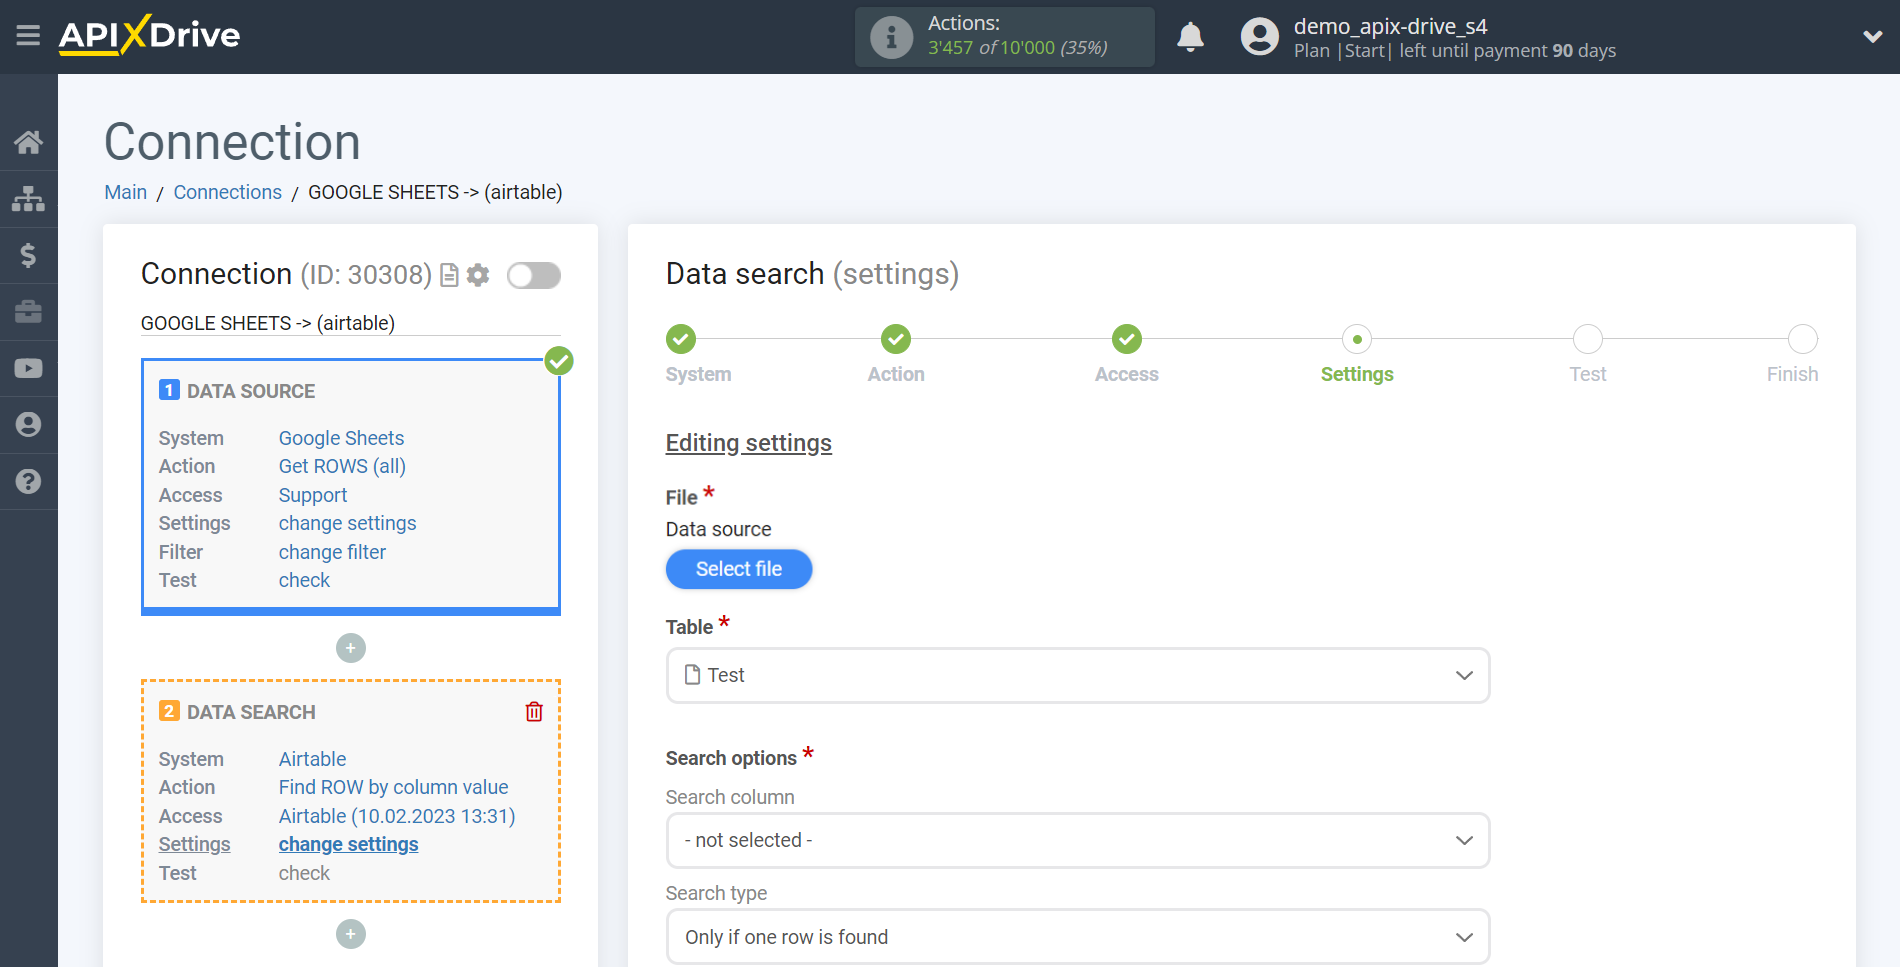This screenshot has height=967, width=1900.
Task: Open briefcase icon in sidebar
Action: click(x=28, y=312)
